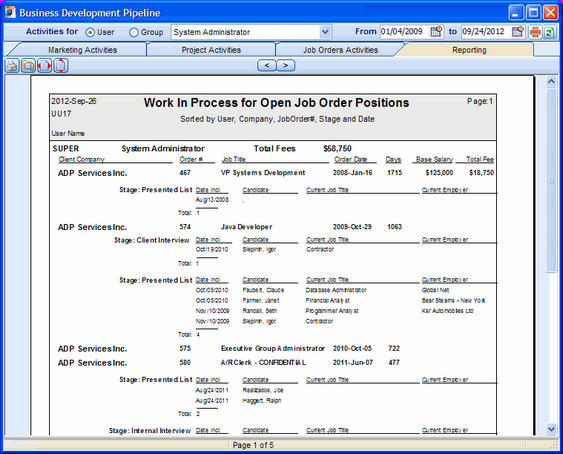This screenshot has height=454, width=563.
Task: Click order number 580
Action: point(185,362)
